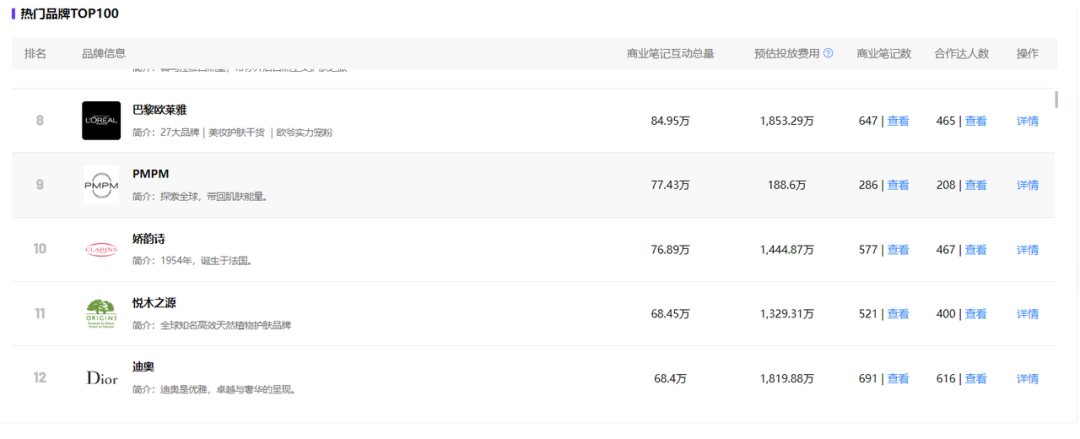Image resolution: width=1080 pixels, height=439 pixels.
Task: Click the brand name 悦木之源
Action: [x=154, y=303]
